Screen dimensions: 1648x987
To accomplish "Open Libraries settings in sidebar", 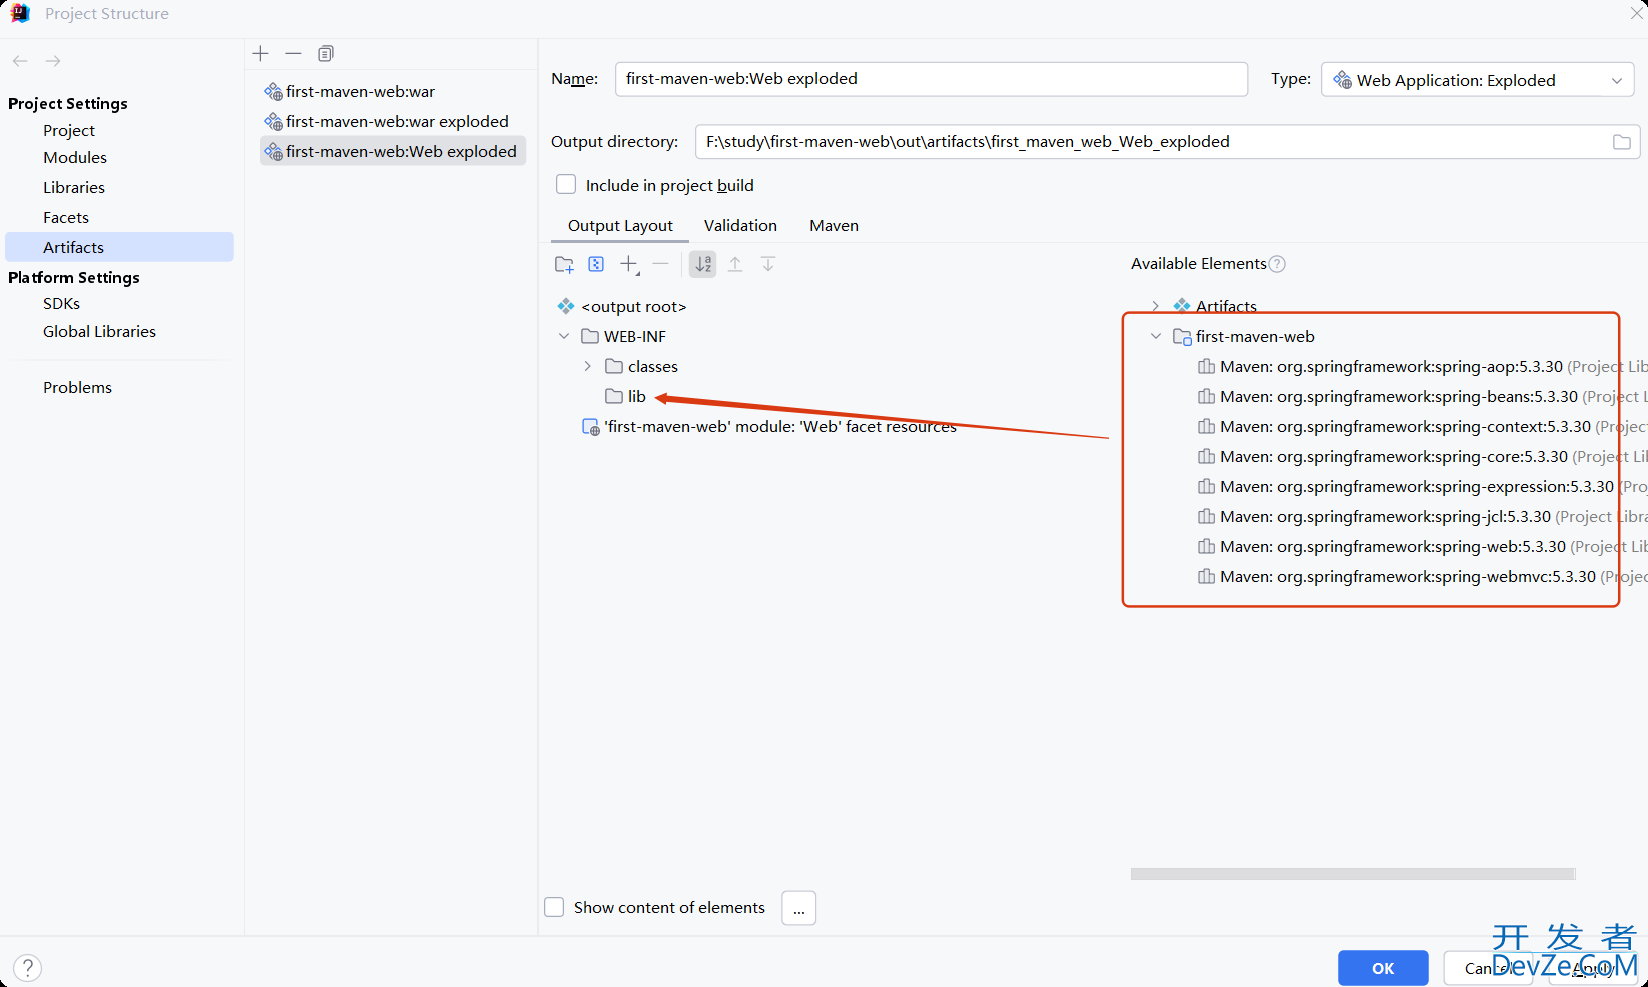I will pyautogui.click(x=74, y=187).
